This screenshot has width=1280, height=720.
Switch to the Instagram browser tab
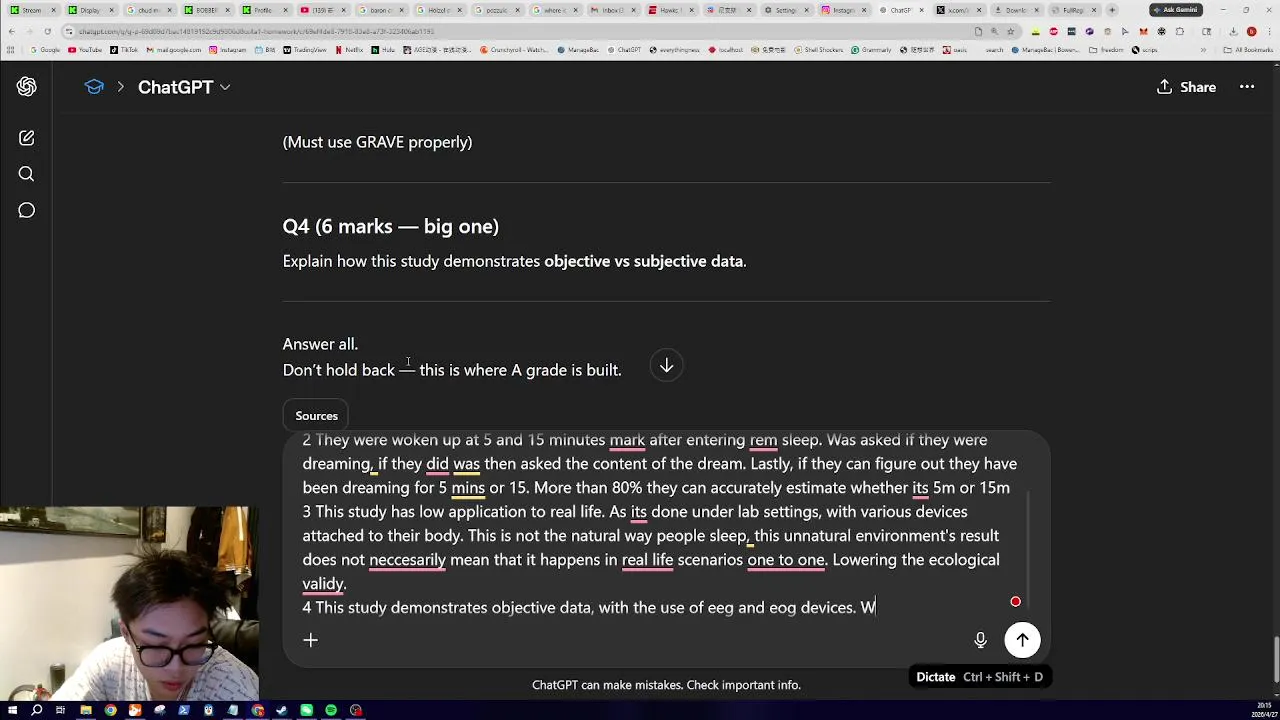point(844,10)
